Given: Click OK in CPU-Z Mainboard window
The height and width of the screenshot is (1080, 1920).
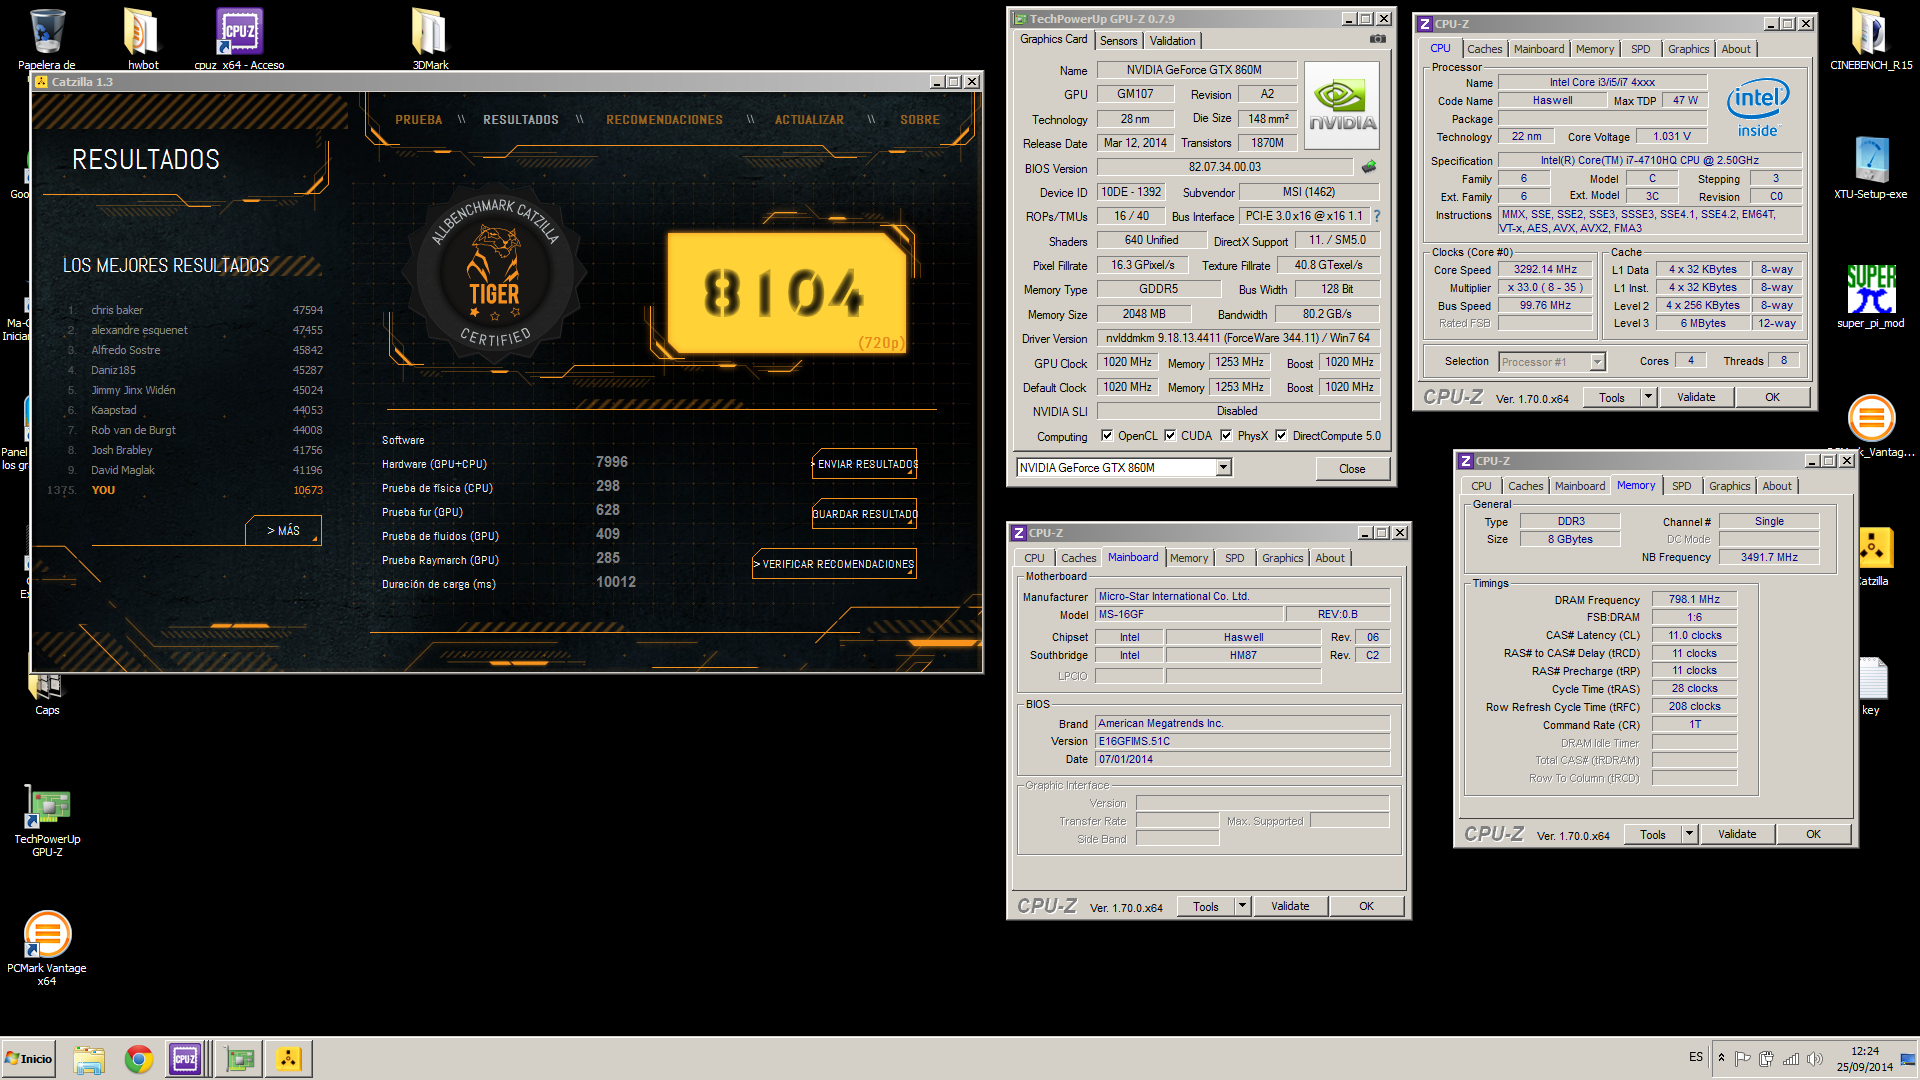Looking at the screenshot, I should click(1366, 906).
